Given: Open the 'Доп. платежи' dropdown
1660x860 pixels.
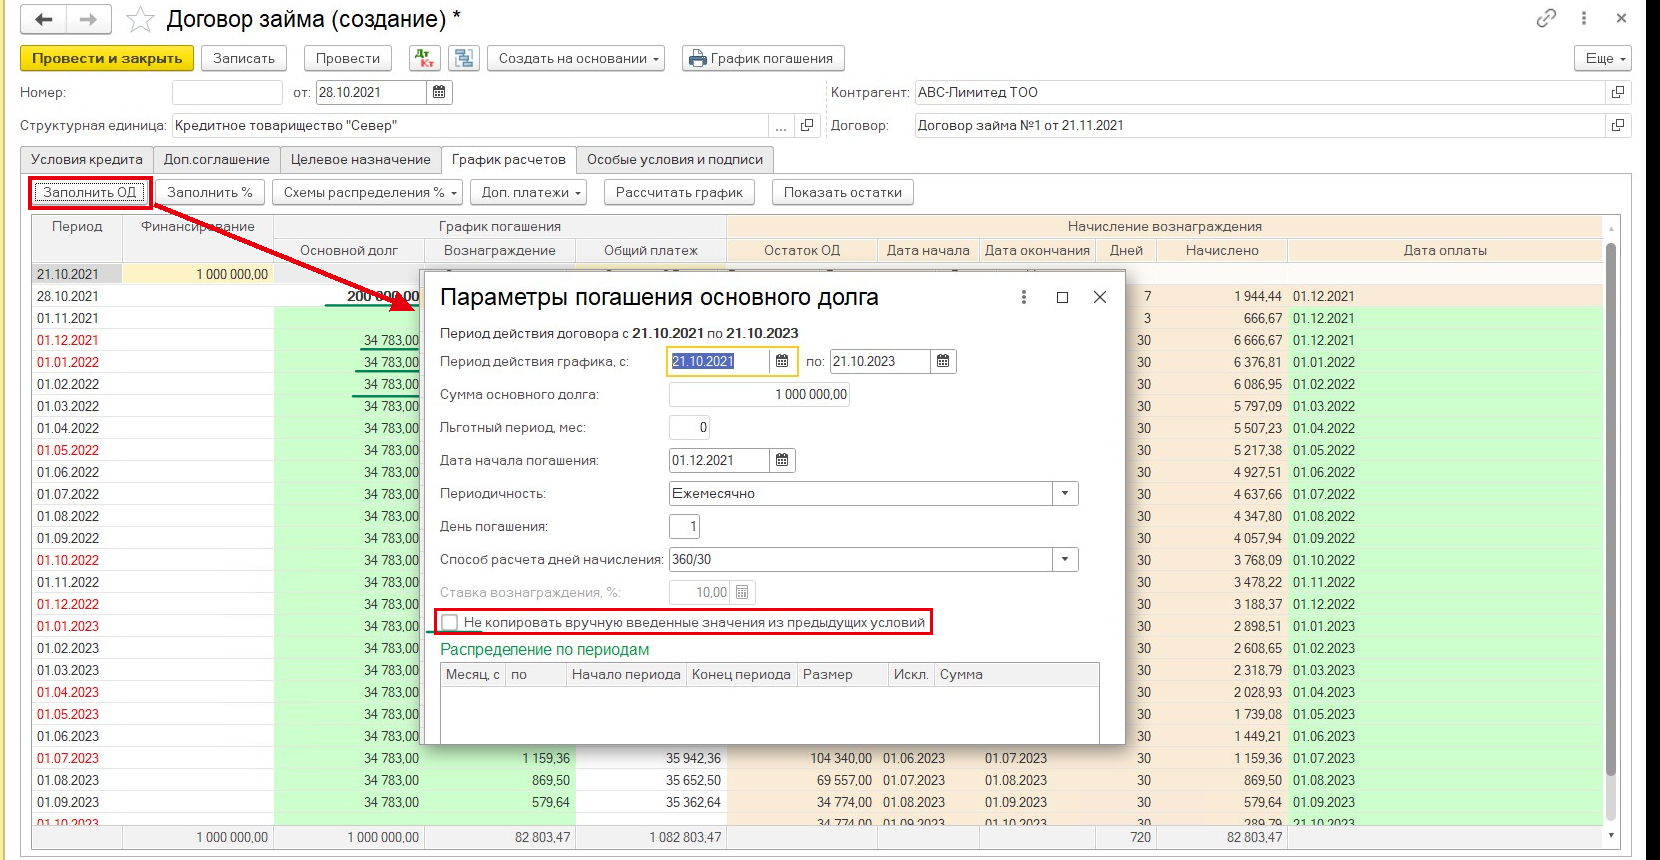Looking at the screenshot, I should [x=529, y=192].
